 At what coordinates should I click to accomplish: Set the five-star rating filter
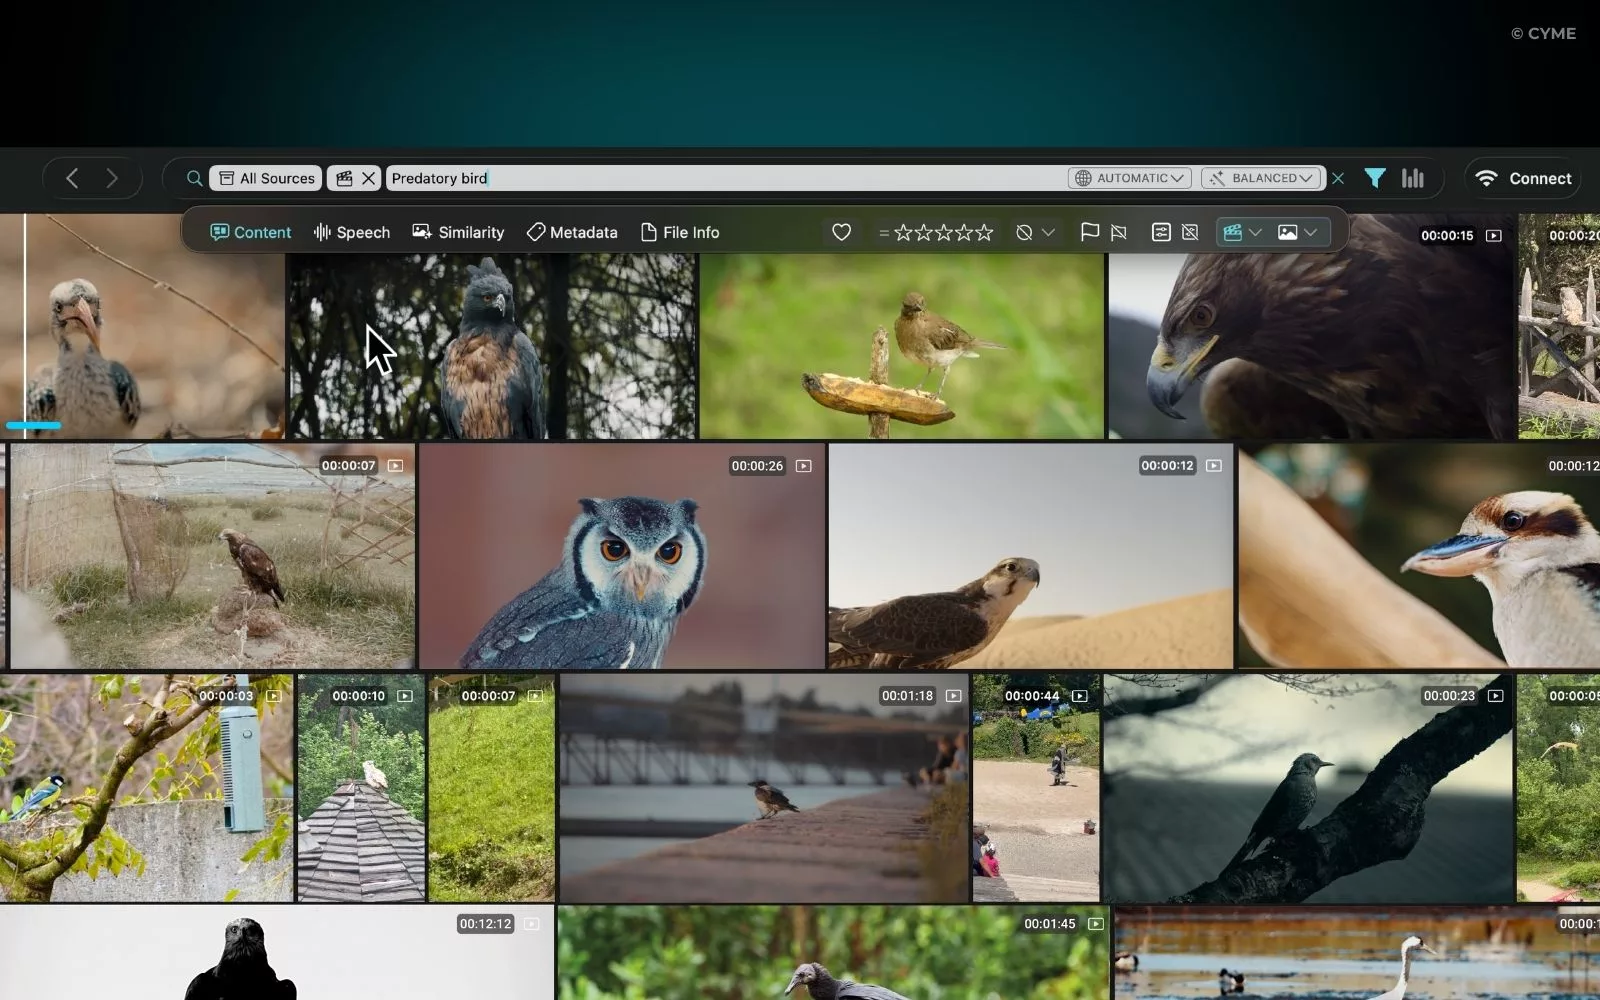pyautogui.click(x=984, y=232)
